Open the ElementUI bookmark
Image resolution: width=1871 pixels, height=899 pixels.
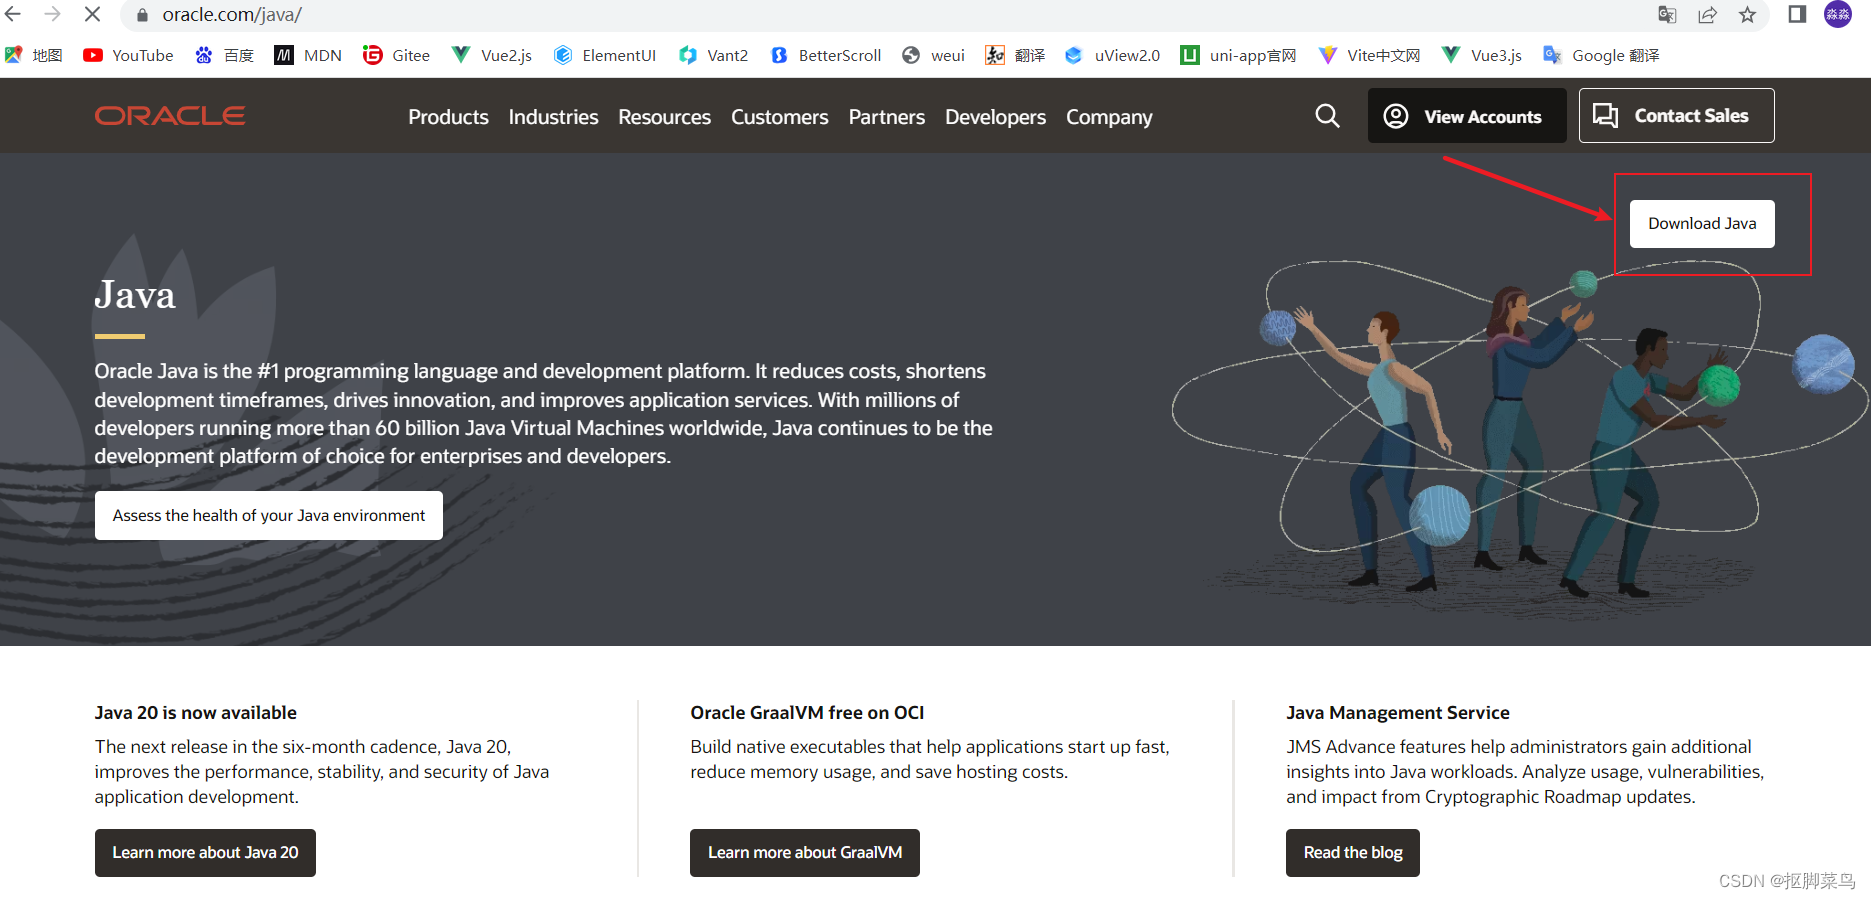(604, 55)
